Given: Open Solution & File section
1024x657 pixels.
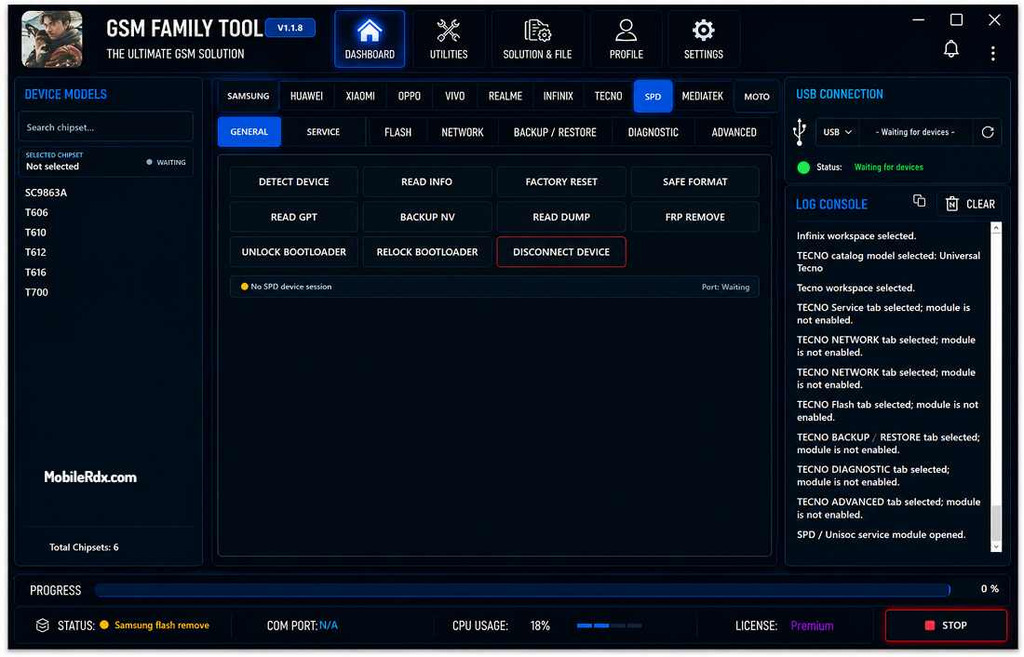Looking at the screenshot, I should [x=537, y=39].
